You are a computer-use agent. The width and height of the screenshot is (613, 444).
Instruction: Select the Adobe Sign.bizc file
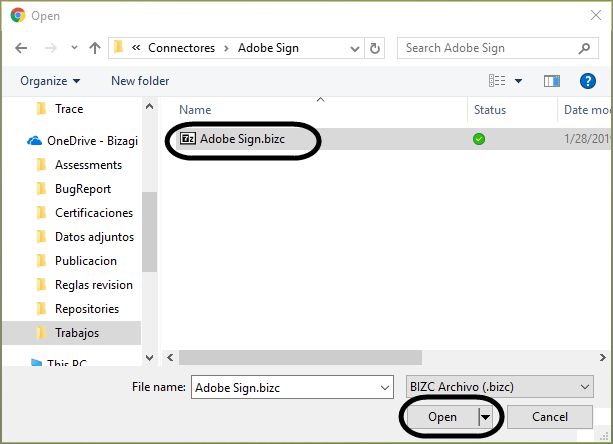tap(242, 139)
